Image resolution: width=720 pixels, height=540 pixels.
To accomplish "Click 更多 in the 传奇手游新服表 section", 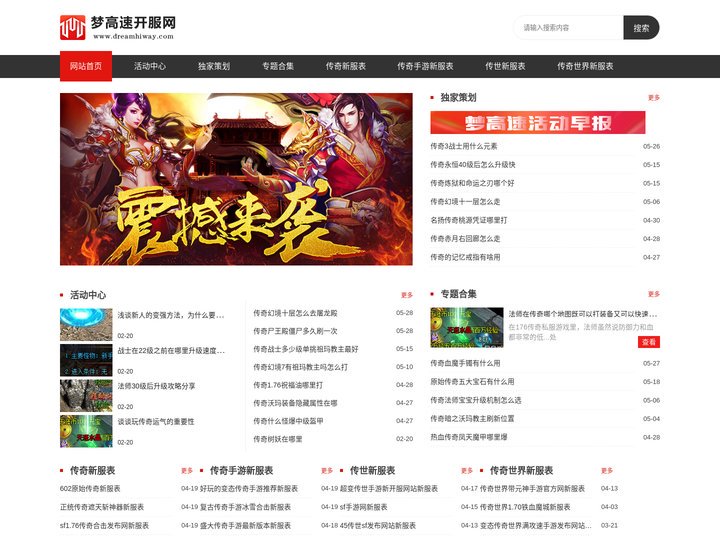I will [x=327, y=471].
